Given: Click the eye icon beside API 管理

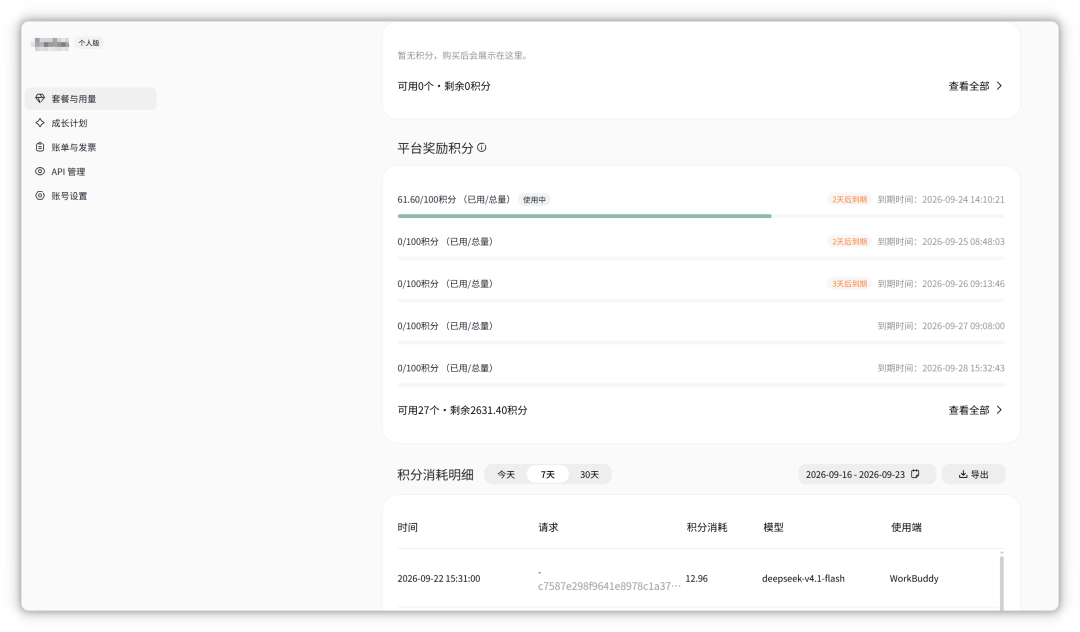Looking at the screenshot, I should (x=40, y=171).
